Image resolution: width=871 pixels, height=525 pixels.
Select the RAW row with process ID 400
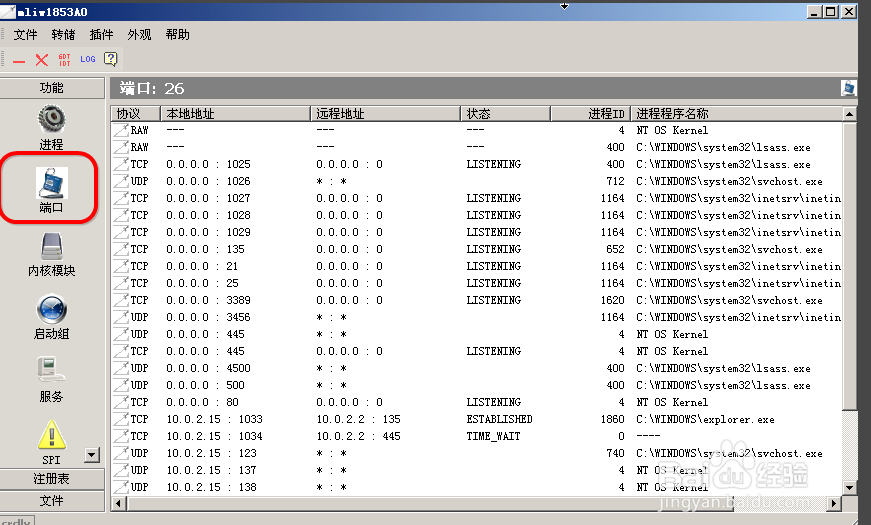[x=477, y=147]
